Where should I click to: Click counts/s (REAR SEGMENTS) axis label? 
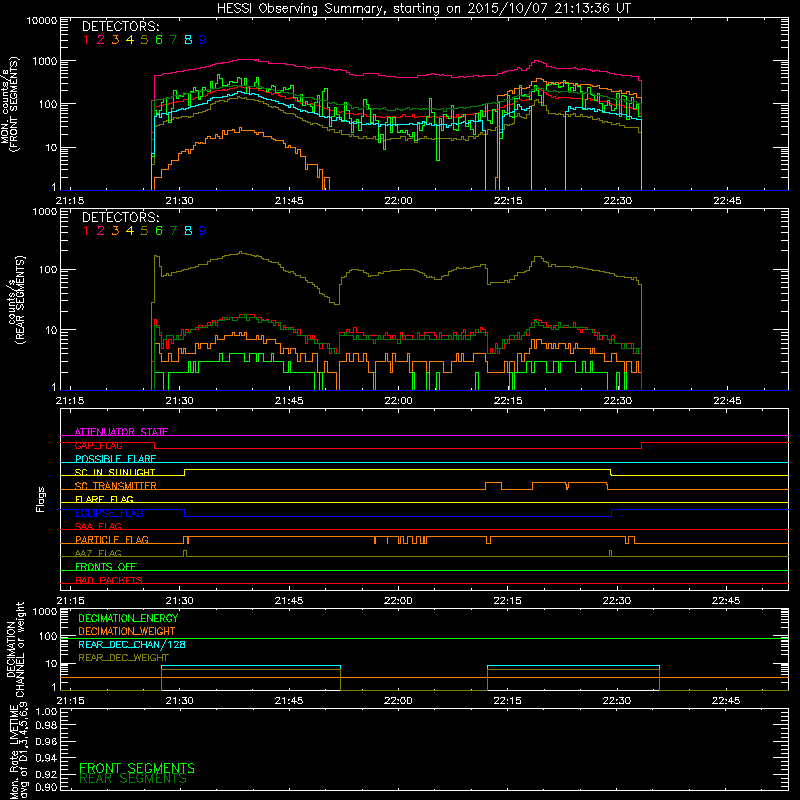coord(15,300)
